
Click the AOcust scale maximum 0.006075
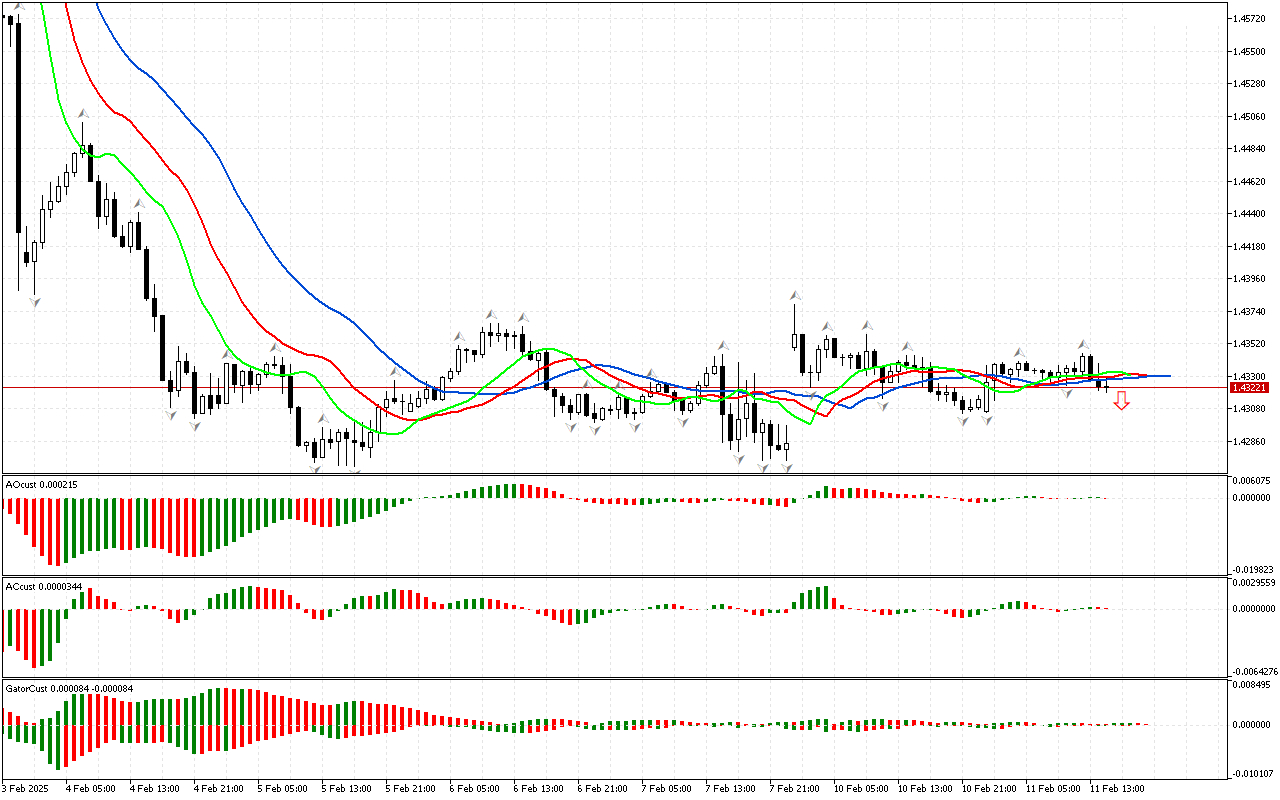pyautogui.click(x=1252, y=481)
